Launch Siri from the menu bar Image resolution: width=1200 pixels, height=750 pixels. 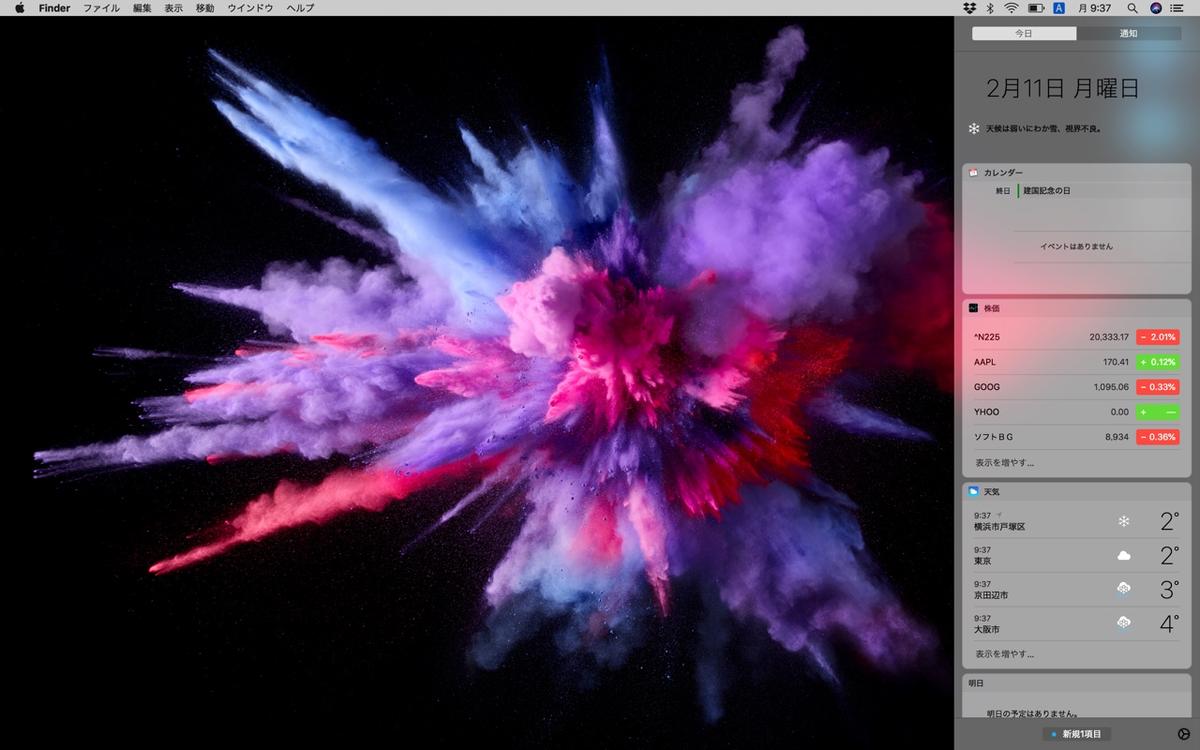pyautogui.click(x=1156, y=8)
